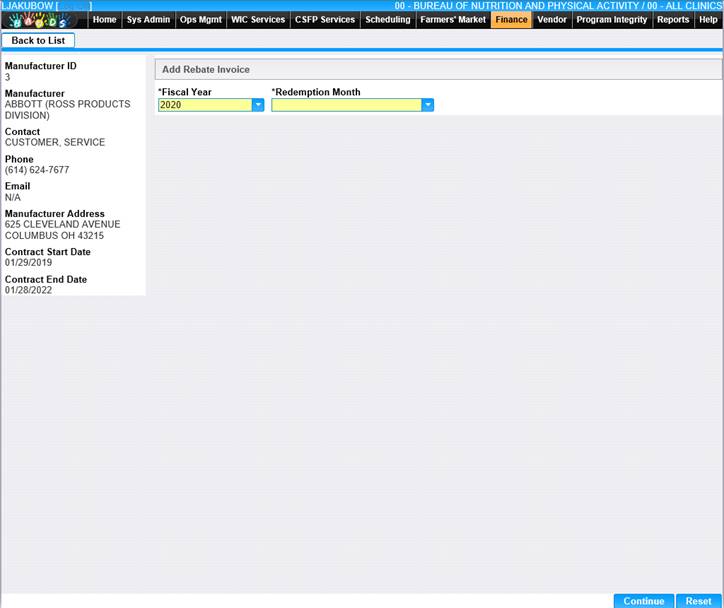Image resolution: width=724 pixels, height=608 pixels.
Task: Click the Reset button
Action: point(698,601)
